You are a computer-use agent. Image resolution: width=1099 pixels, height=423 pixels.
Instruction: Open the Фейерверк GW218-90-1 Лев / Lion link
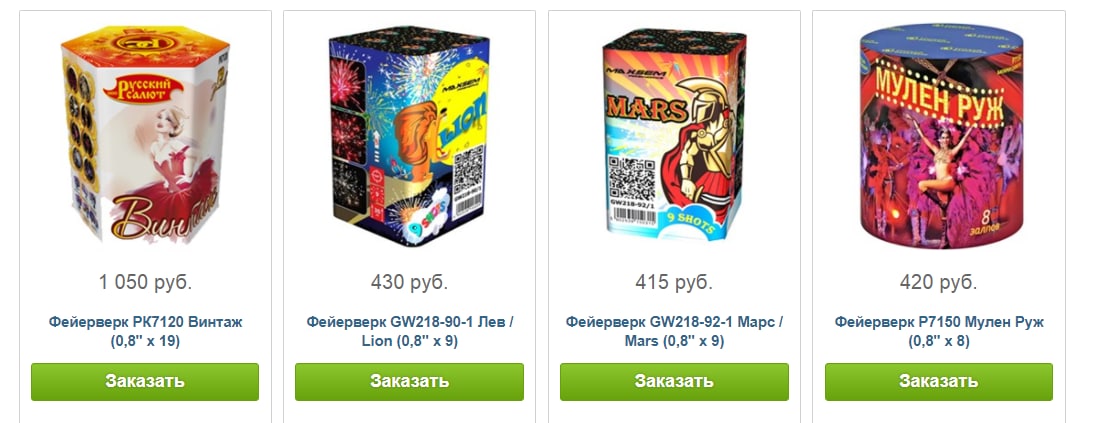[x=409, y=332]
